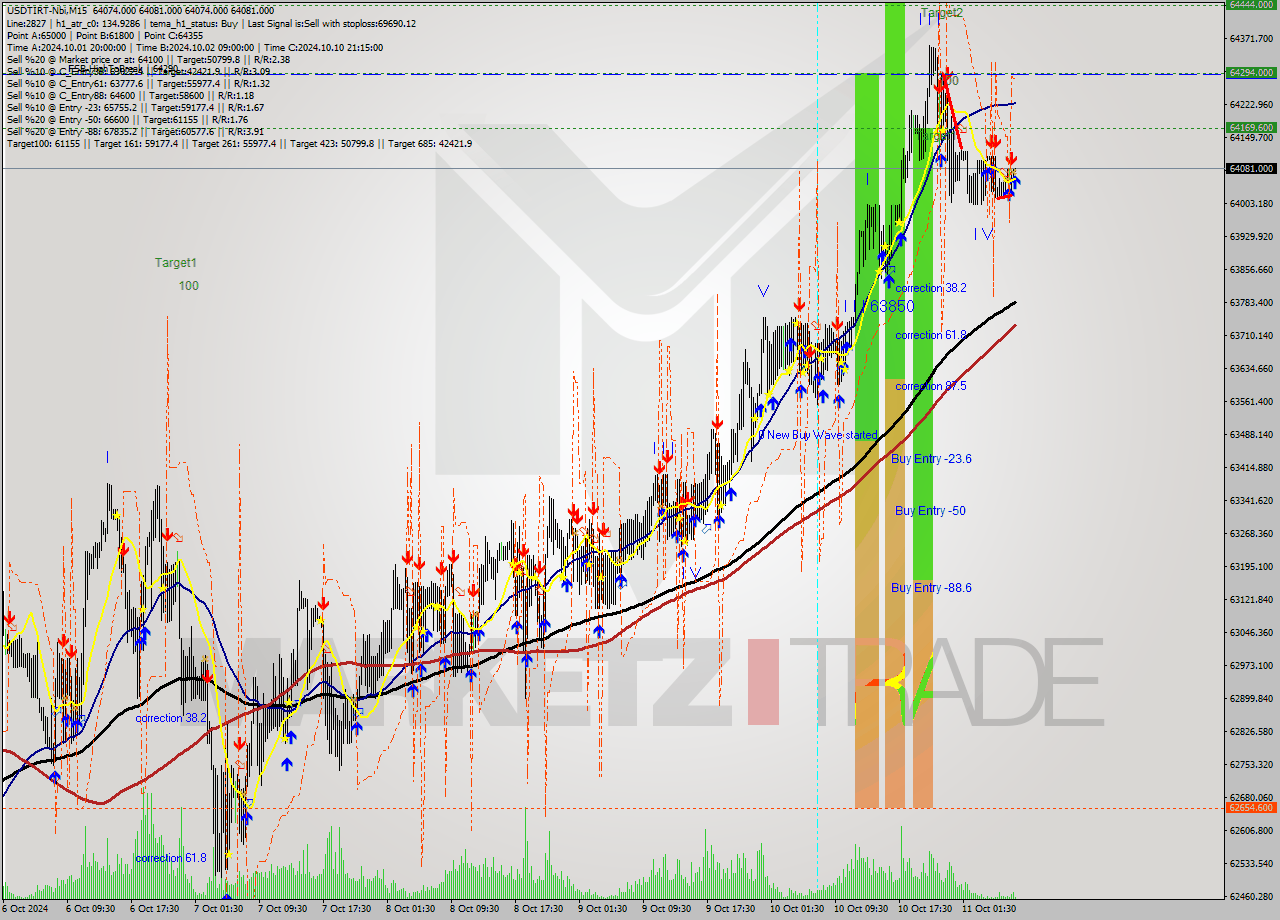Select 'correction 38.2' label beside green bars
Image resolution: width=1280 pixels, height=920 pixels.
[x=931, y=288]
